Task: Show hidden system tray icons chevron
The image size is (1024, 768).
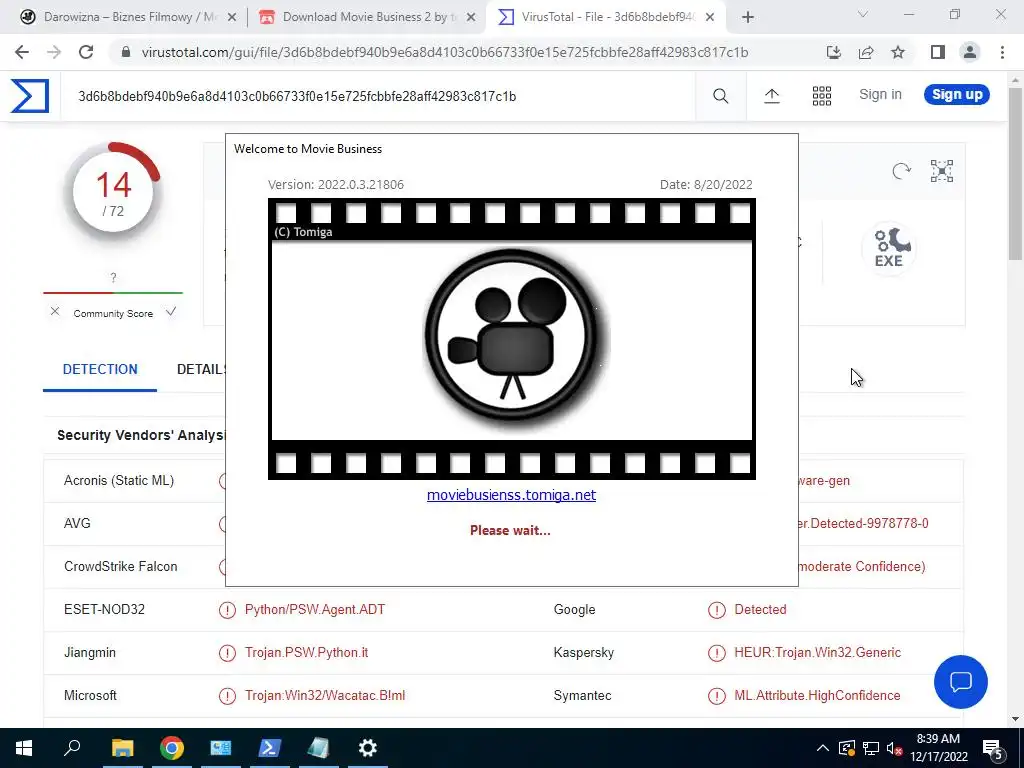Action: (823, 748)
